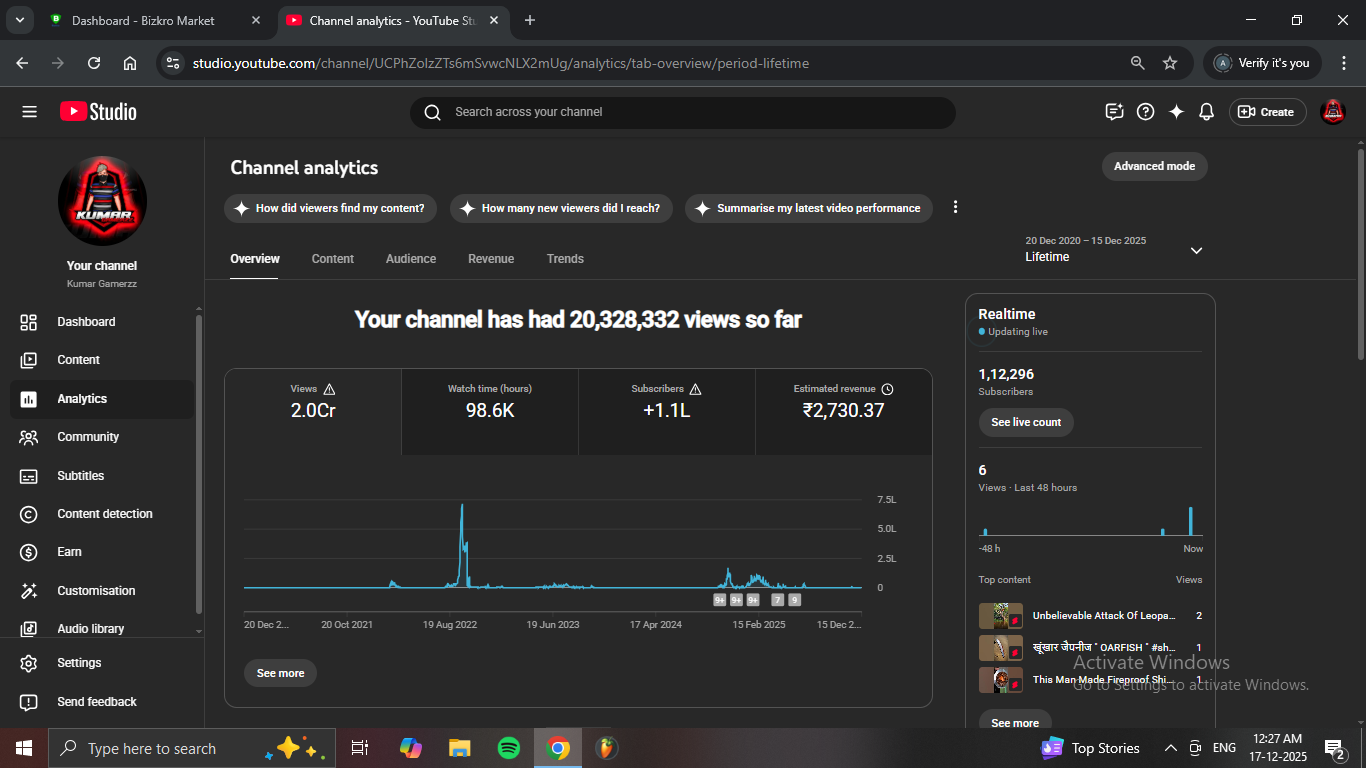Click the Earn dollar icon in sidebar
The height and width of the screenshot is (768, 1366).
click(x=29, y=552)
